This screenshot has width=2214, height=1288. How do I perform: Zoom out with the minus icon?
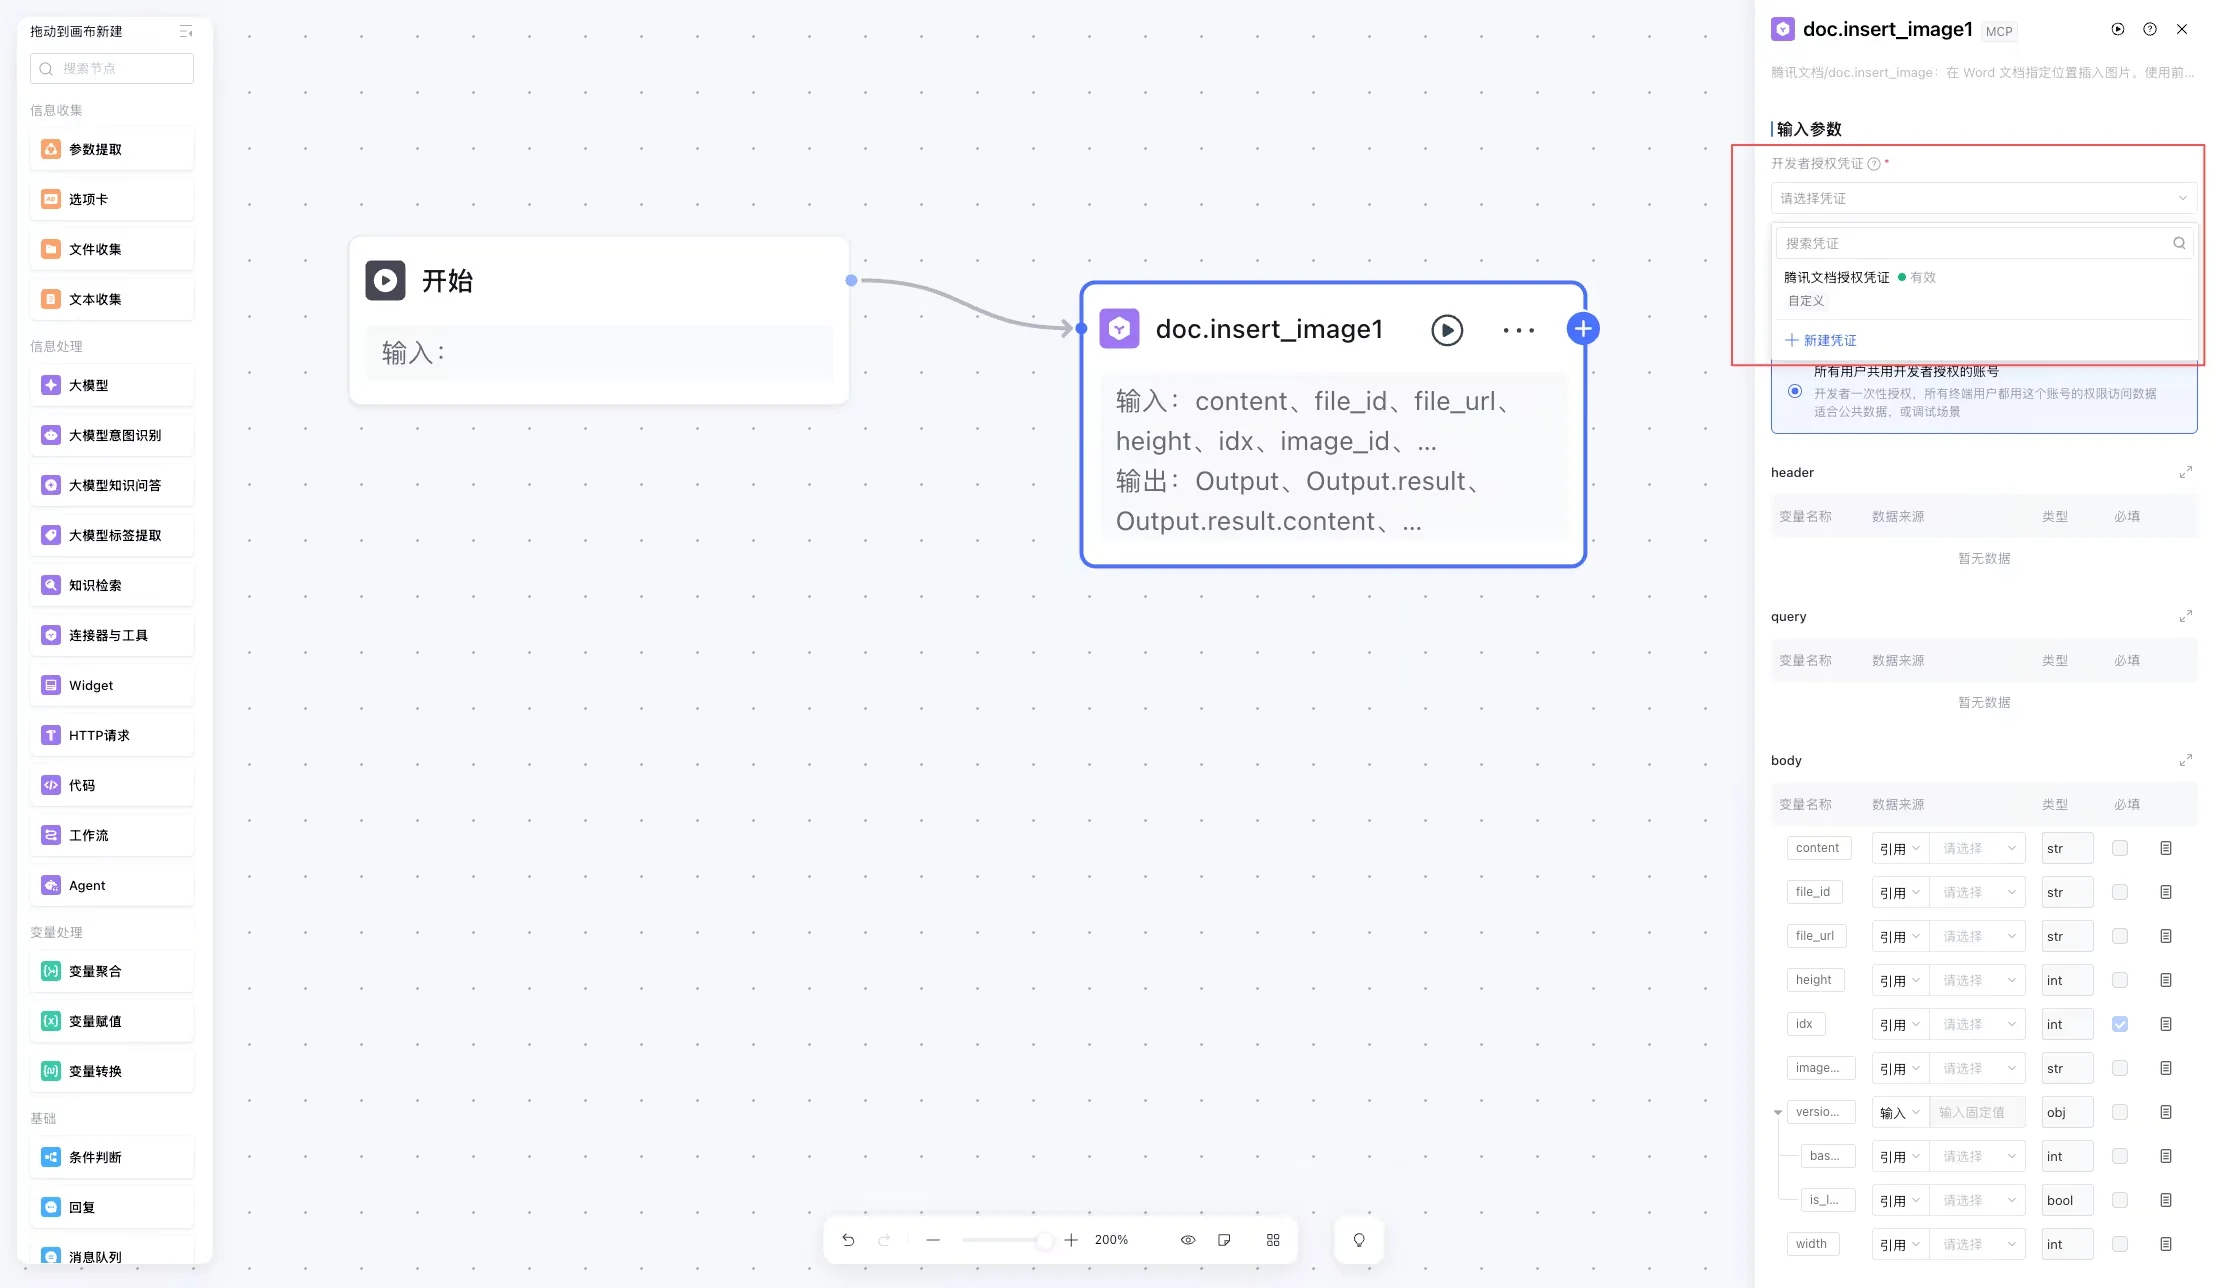pos(933,1240)
